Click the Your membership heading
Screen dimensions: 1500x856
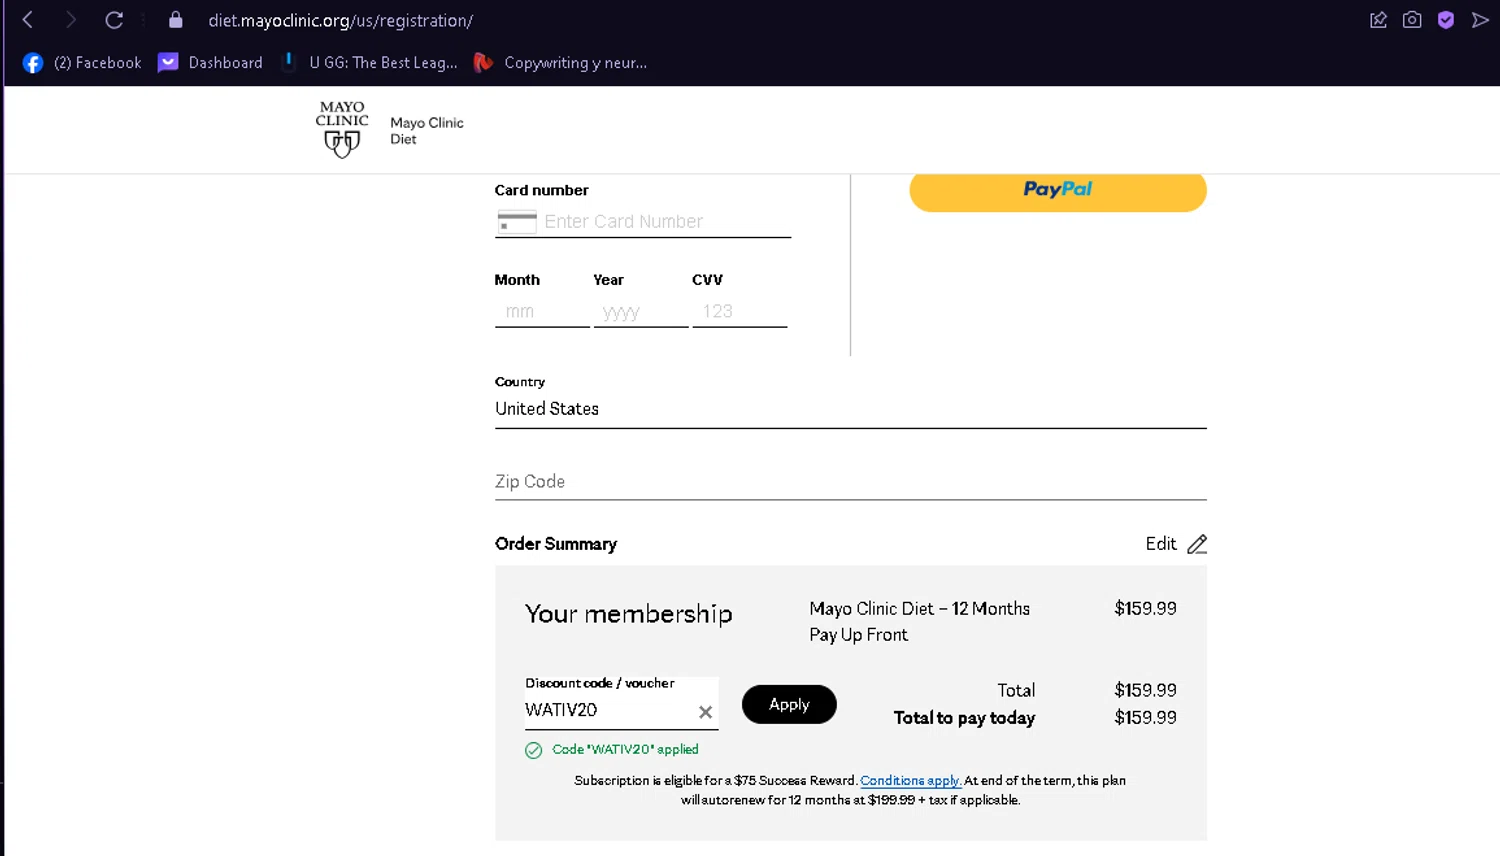point(629,614)
